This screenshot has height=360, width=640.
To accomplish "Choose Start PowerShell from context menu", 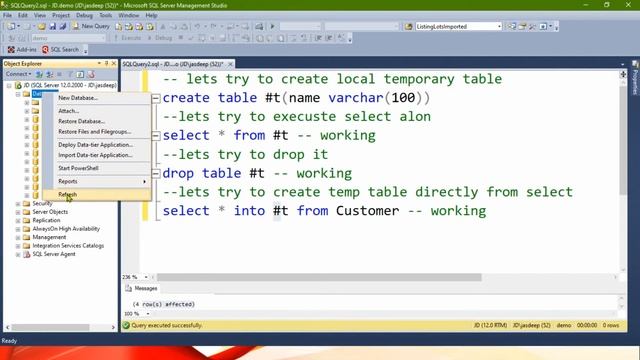I will 97,168.
